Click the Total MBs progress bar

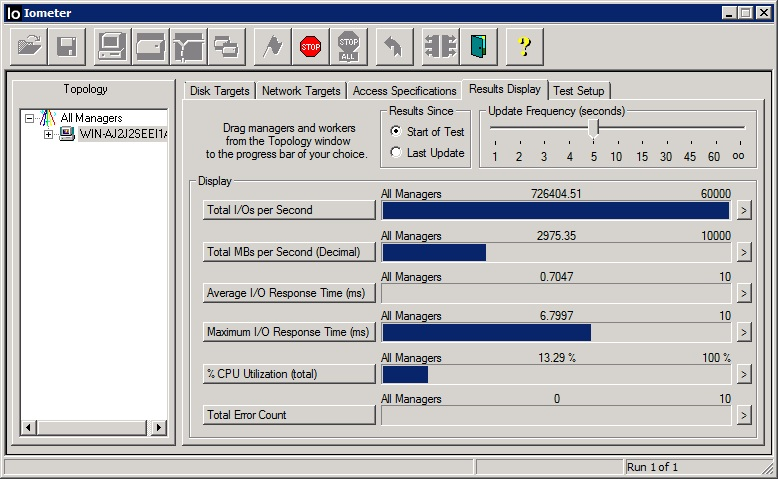click(556, 253)
